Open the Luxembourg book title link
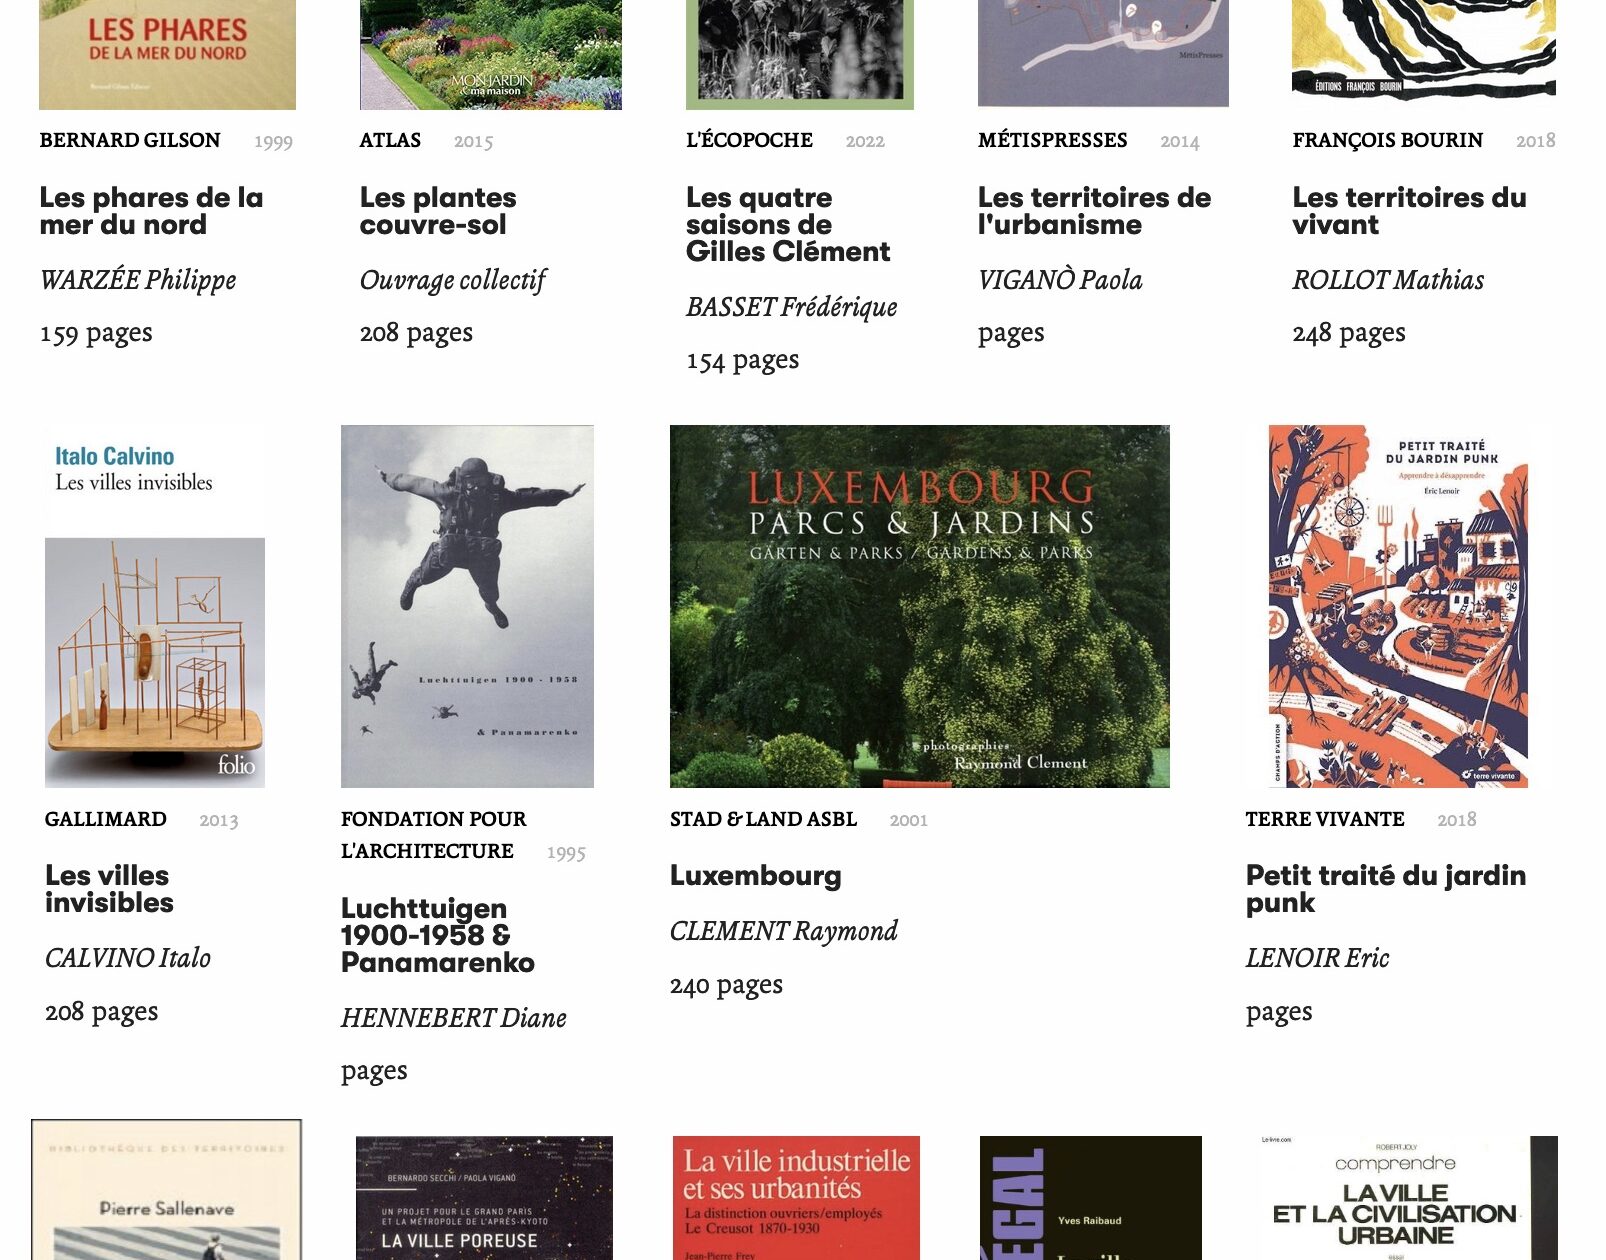 pyautogui.click(x=755, y=875)
